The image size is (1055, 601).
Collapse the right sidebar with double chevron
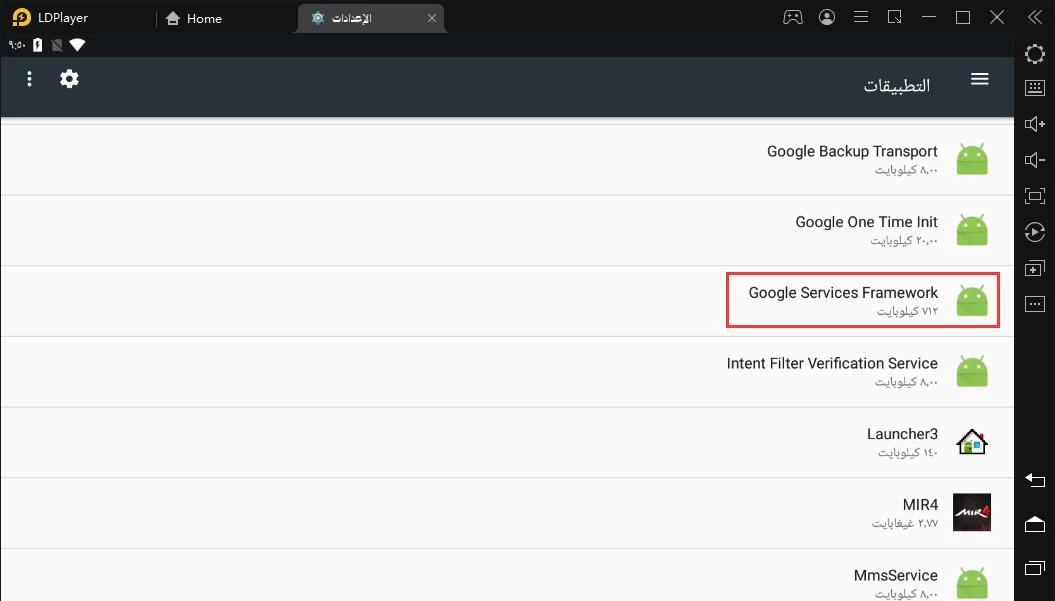tap(1035, 17)
